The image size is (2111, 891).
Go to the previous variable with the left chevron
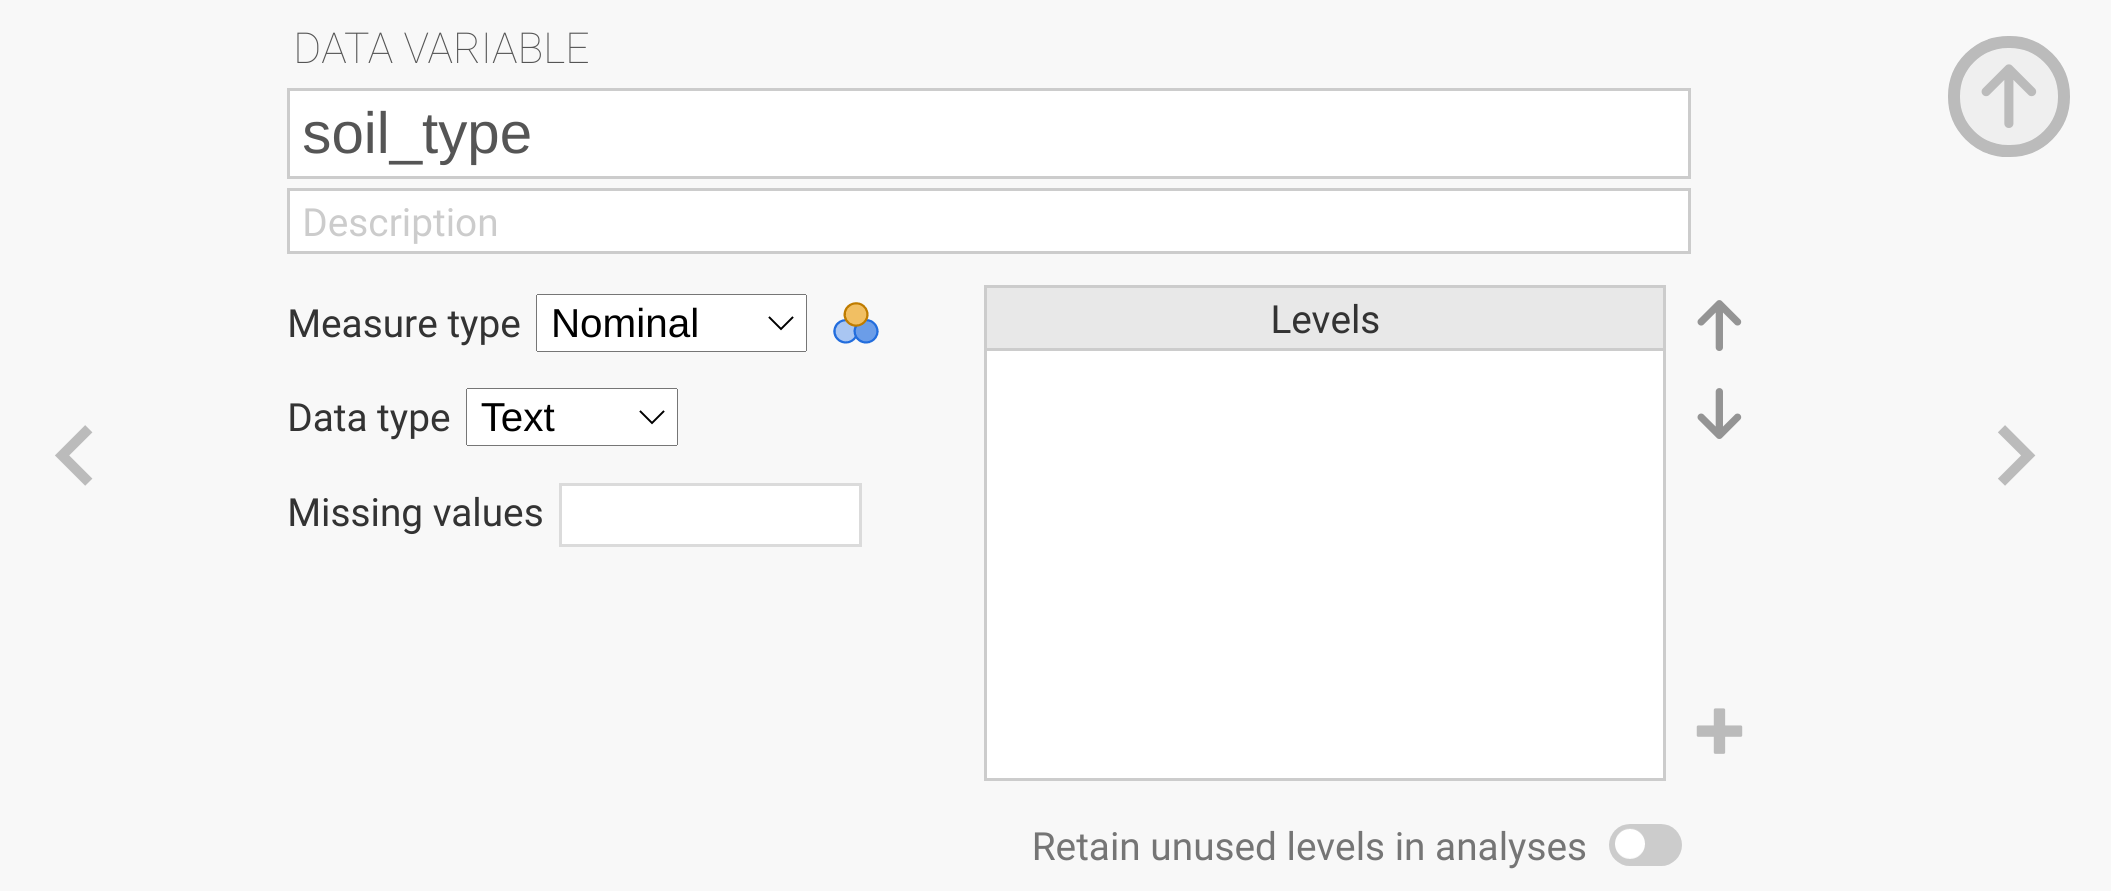pos(75,456)
